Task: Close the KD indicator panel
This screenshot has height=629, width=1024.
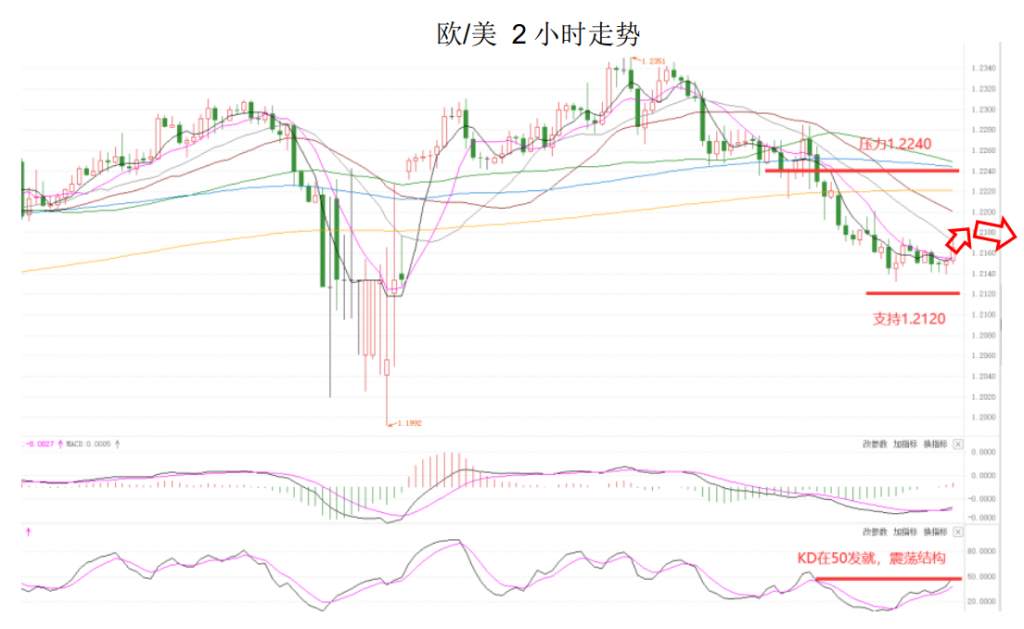Action: coord(957,532)
